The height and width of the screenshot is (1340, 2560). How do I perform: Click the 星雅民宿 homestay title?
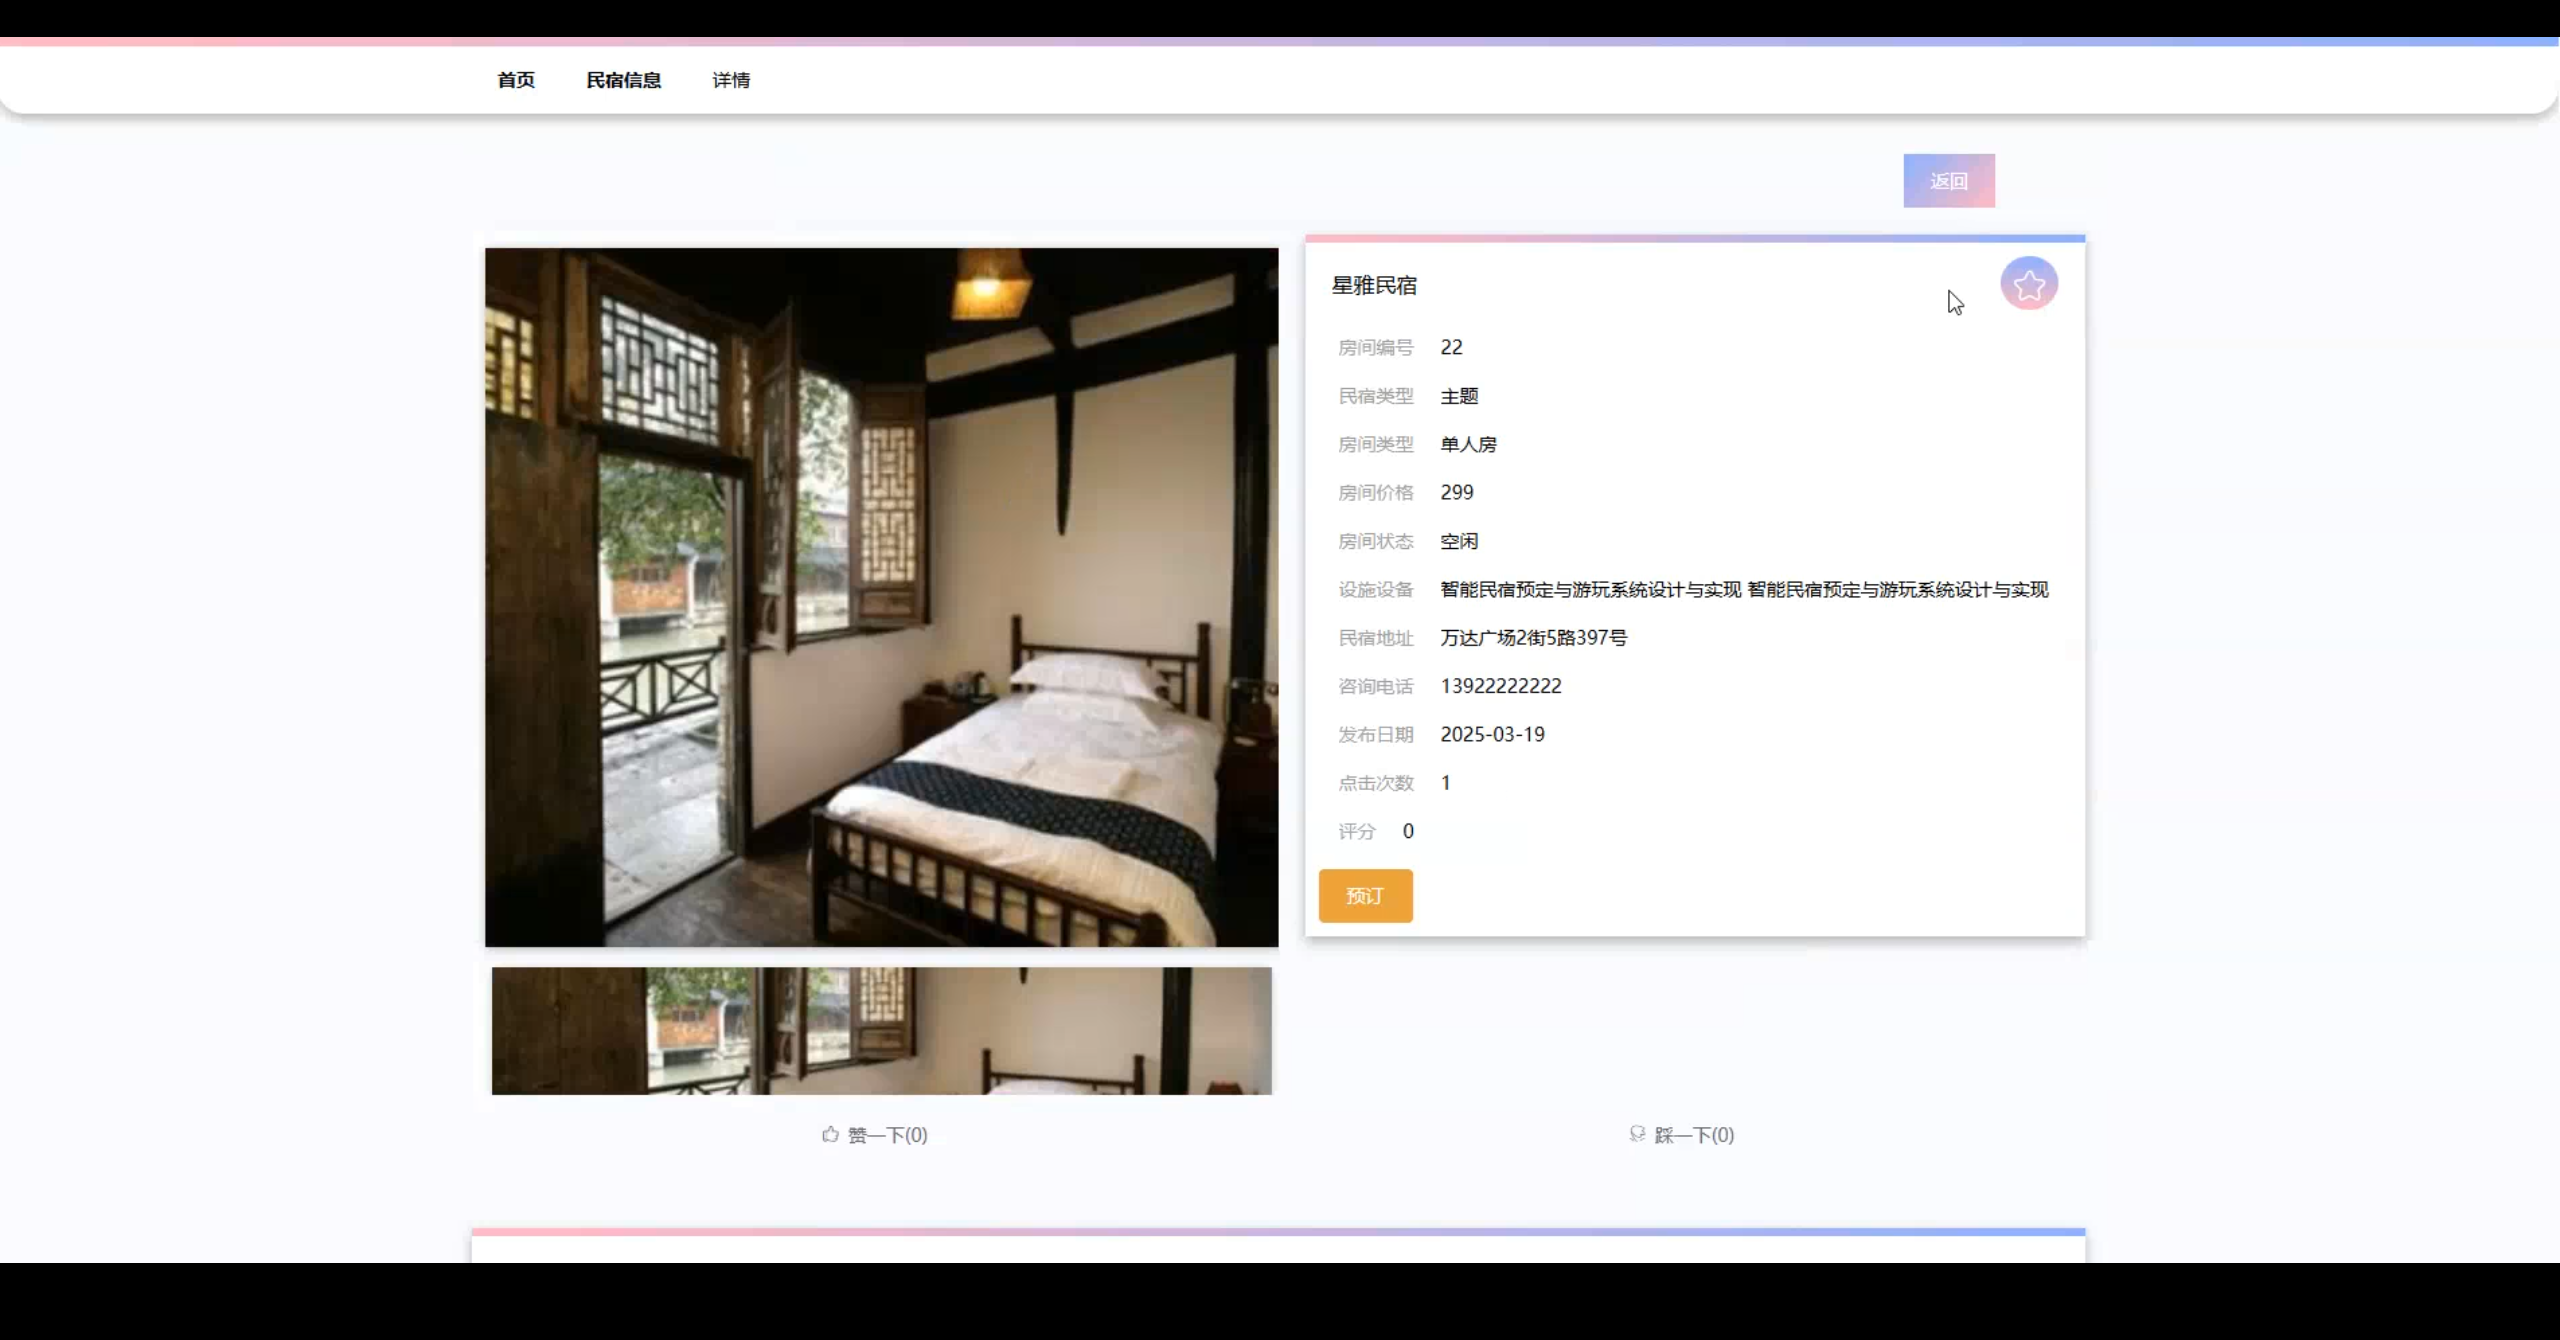[x=1373, y=284]
